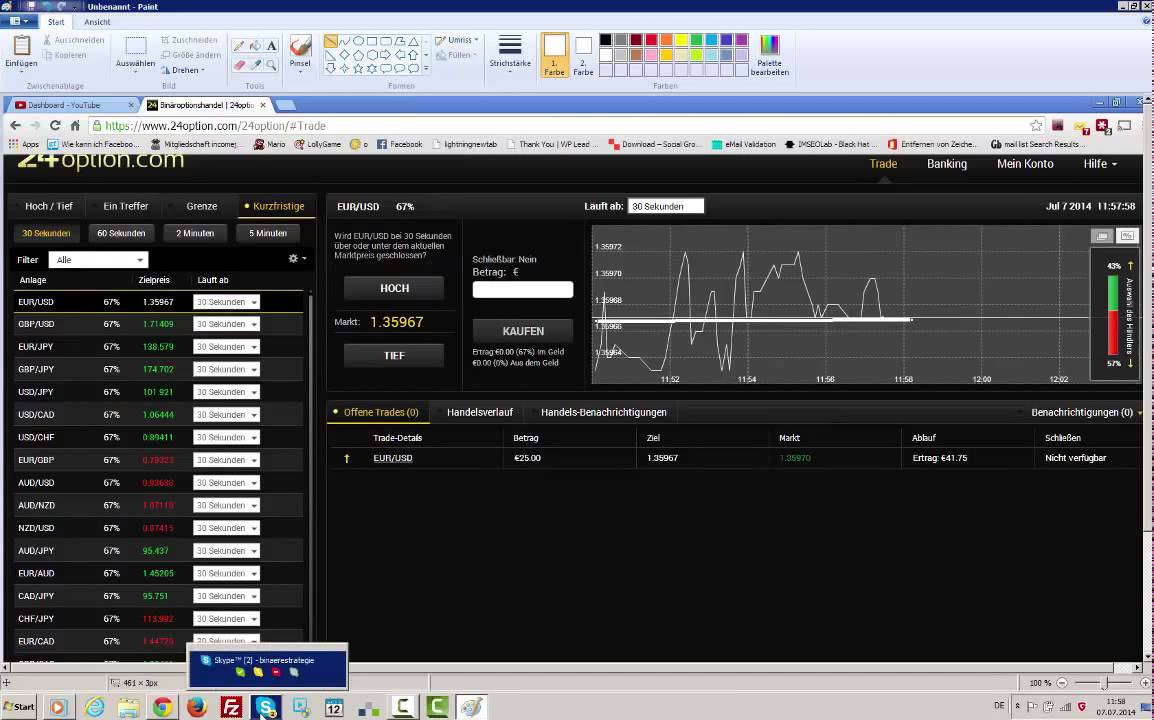
Task: Go to Mein Konto in navigation
Action: 1025,164
